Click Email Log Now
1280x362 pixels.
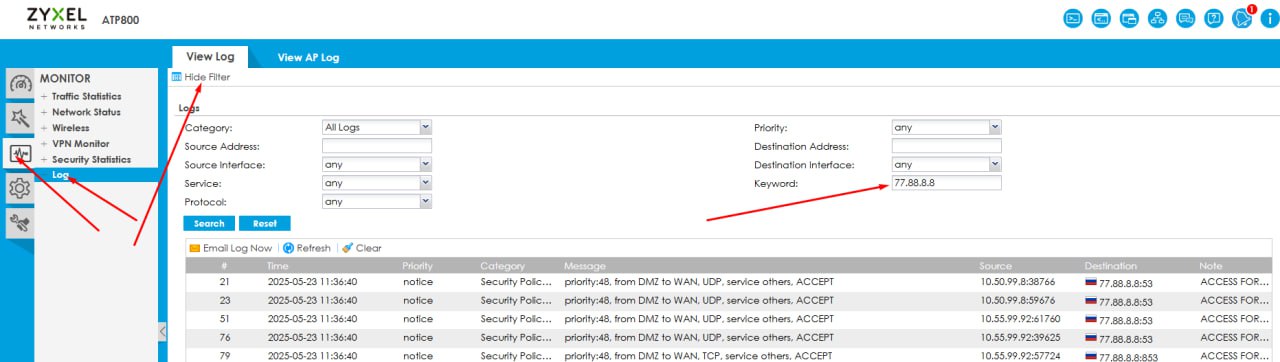(x=230, y=248)
